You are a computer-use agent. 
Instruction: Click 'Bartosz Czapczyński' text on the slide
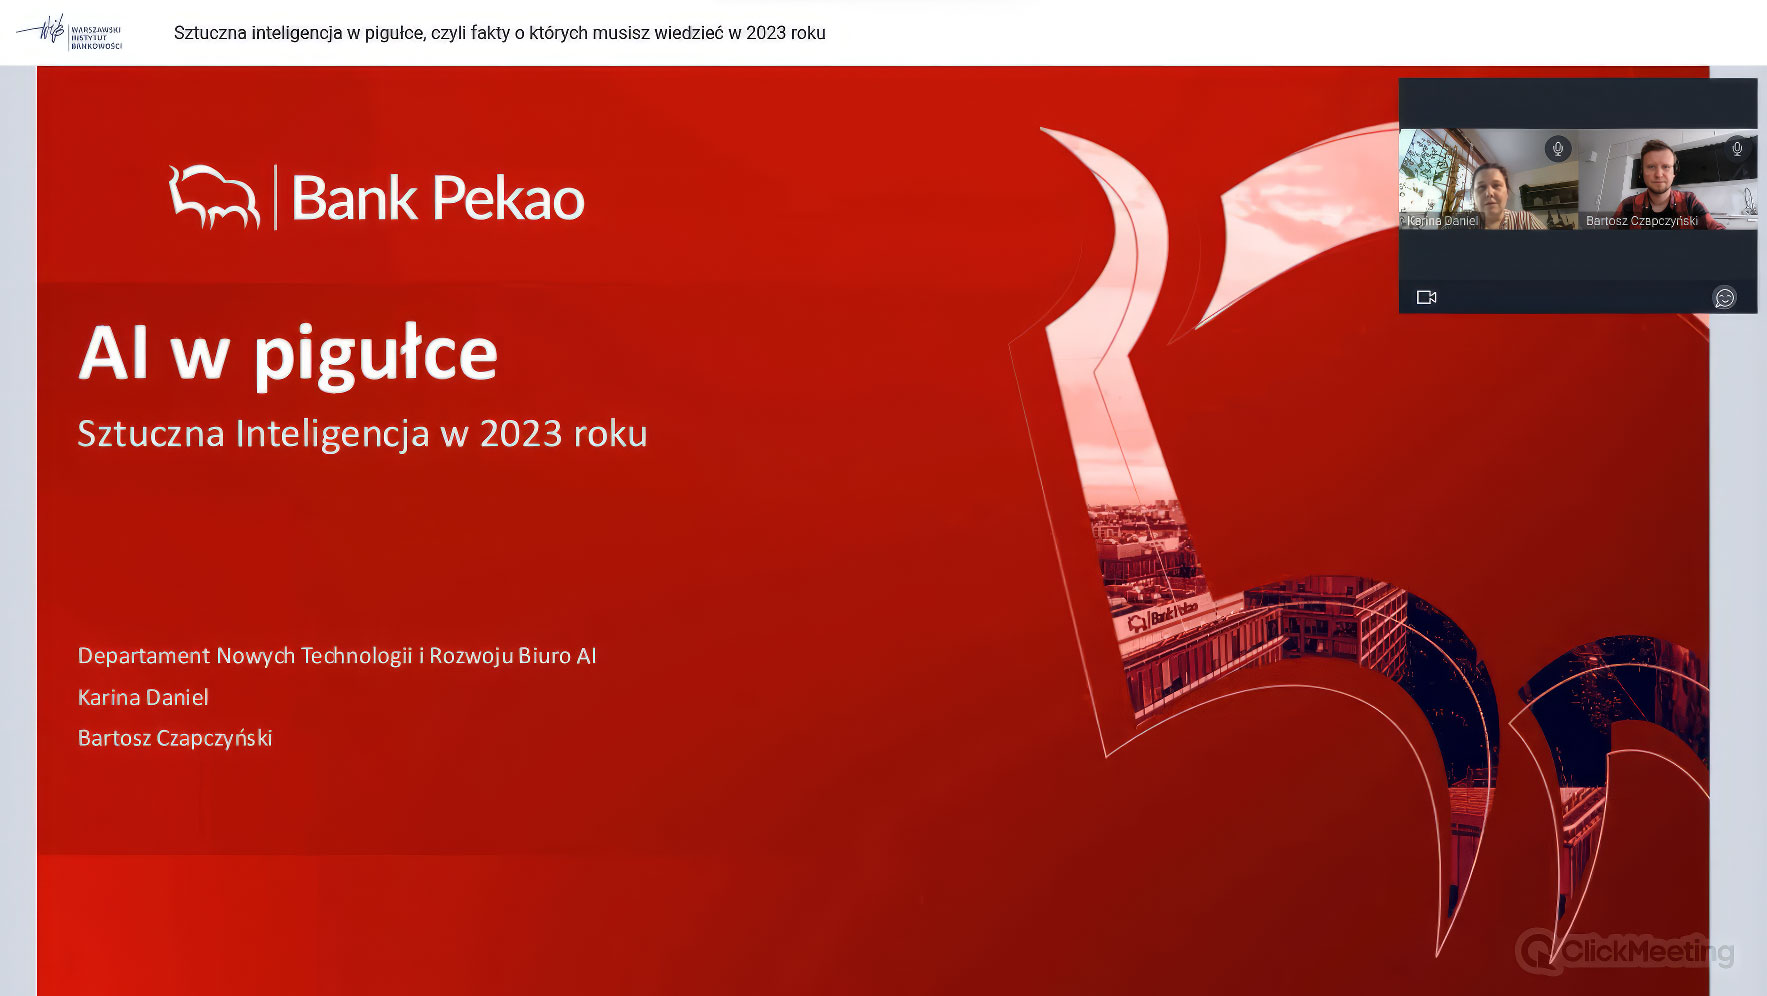pyautogui.click(x=175, y=738)
